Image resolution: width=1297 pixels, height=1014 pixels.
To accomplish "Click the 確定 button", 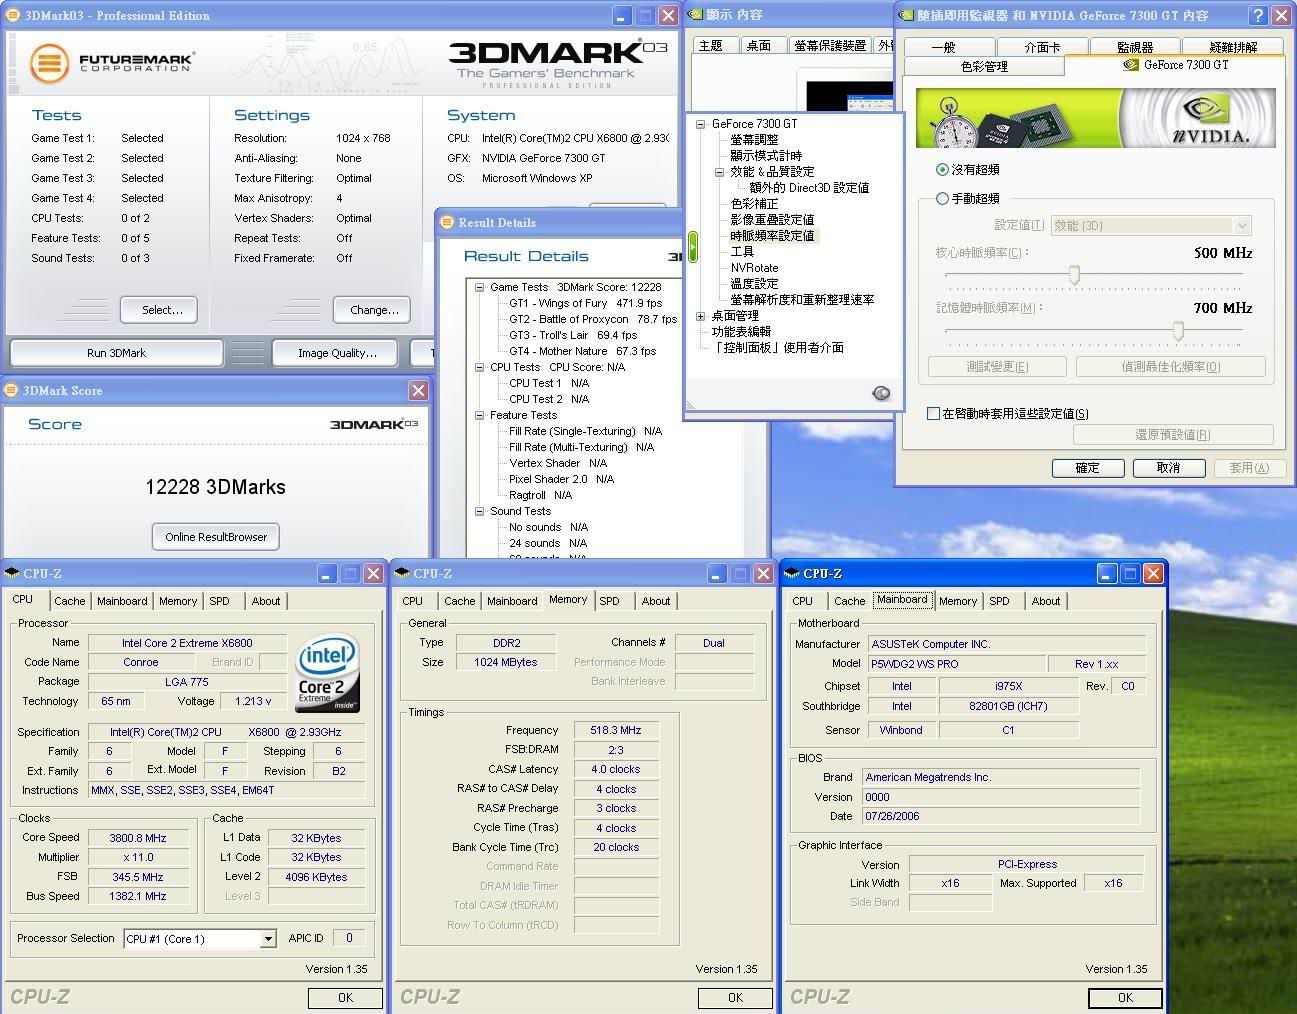I will pyautogui.click(x=1088, y=468).
